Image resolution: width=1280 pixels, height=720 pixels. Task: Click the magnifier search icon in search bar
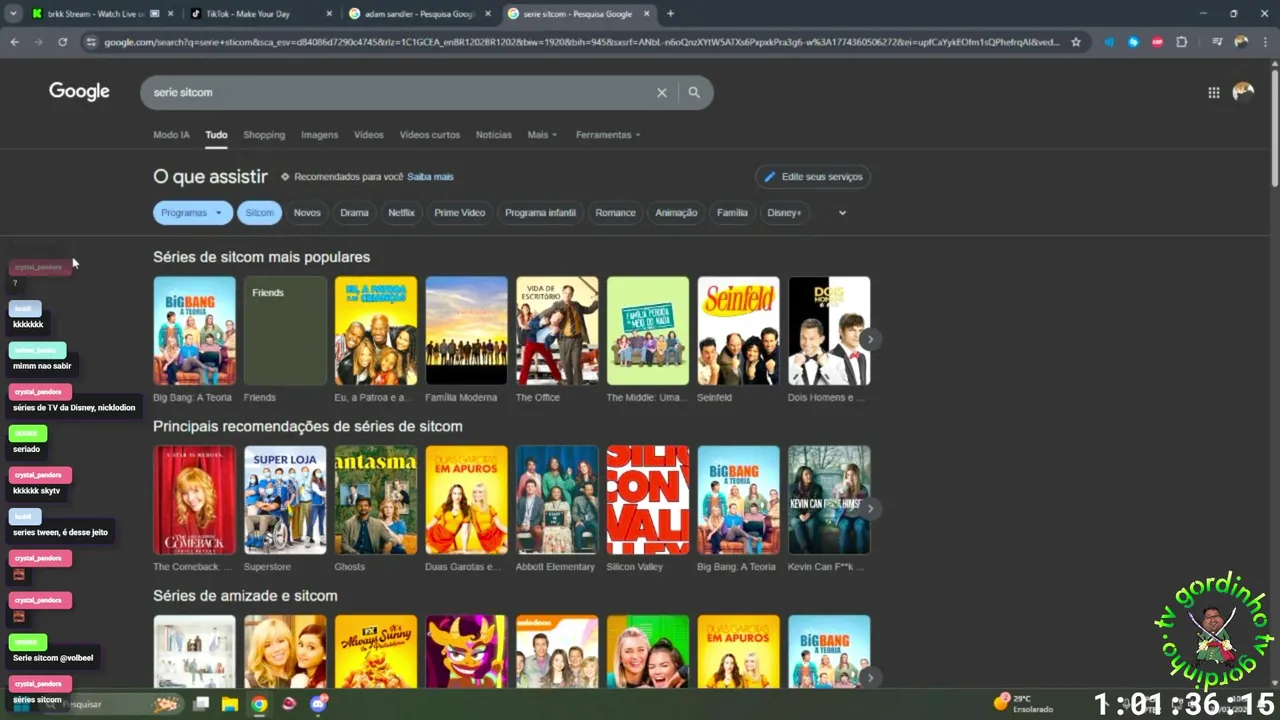pyautogui.click(x=694, y=92)
